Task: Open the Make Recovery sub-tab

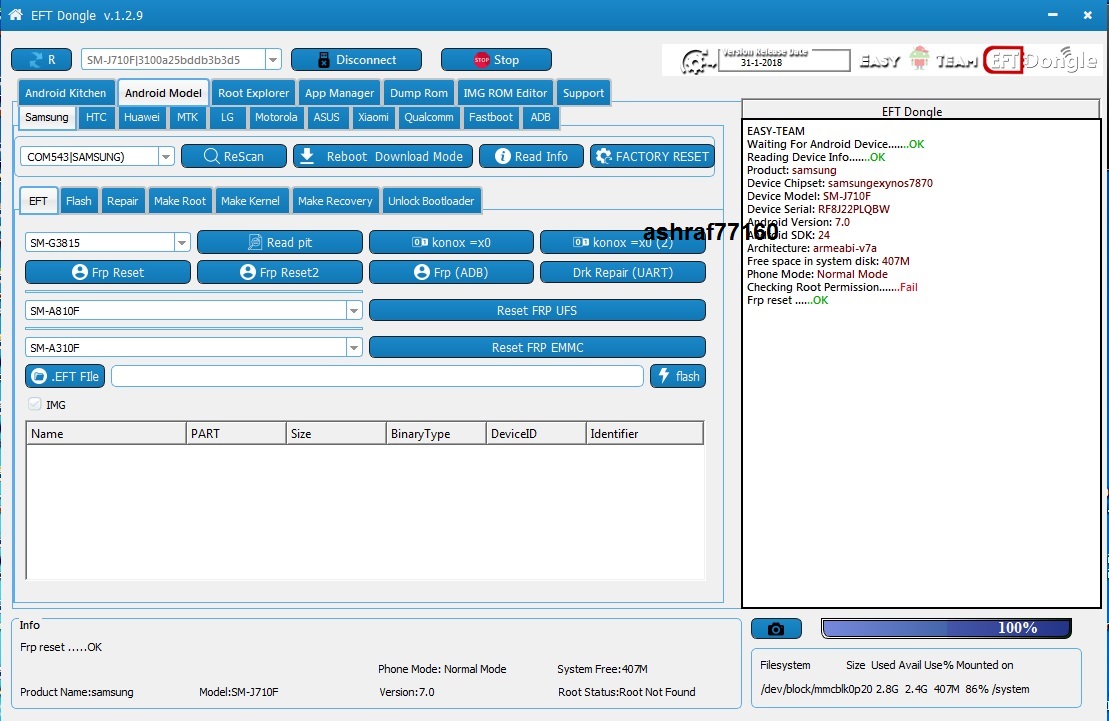Action: [x=335, y=201]
